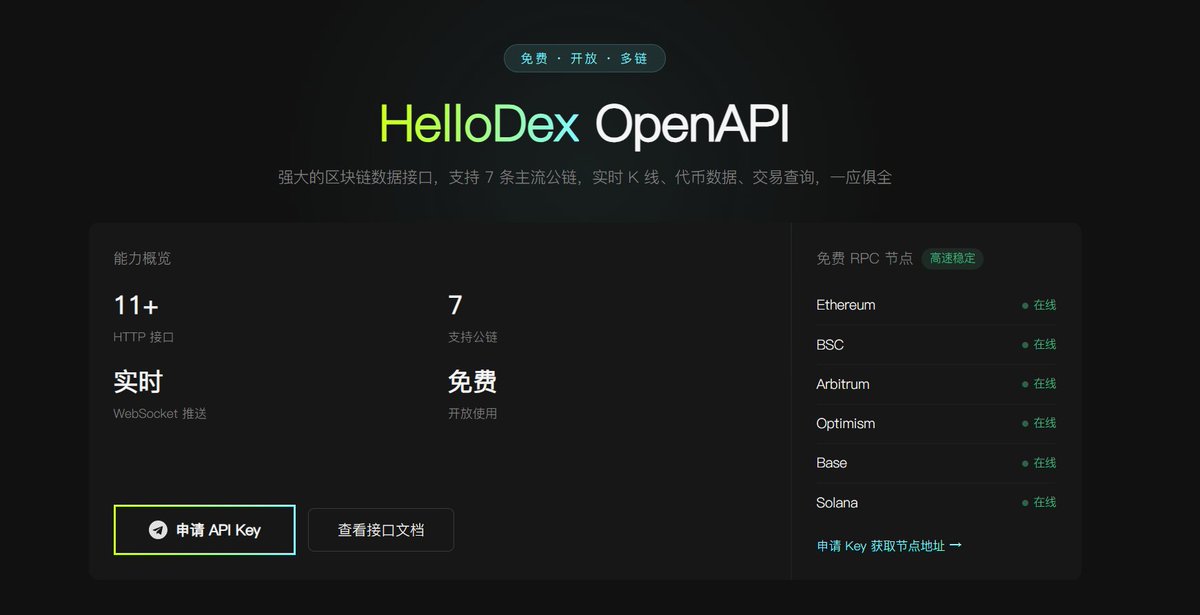The height and width of the screenshot is (615, 1200).
Task: Click the 实时 WebSocket 推送 stat
Action: [x=160, y=394]
